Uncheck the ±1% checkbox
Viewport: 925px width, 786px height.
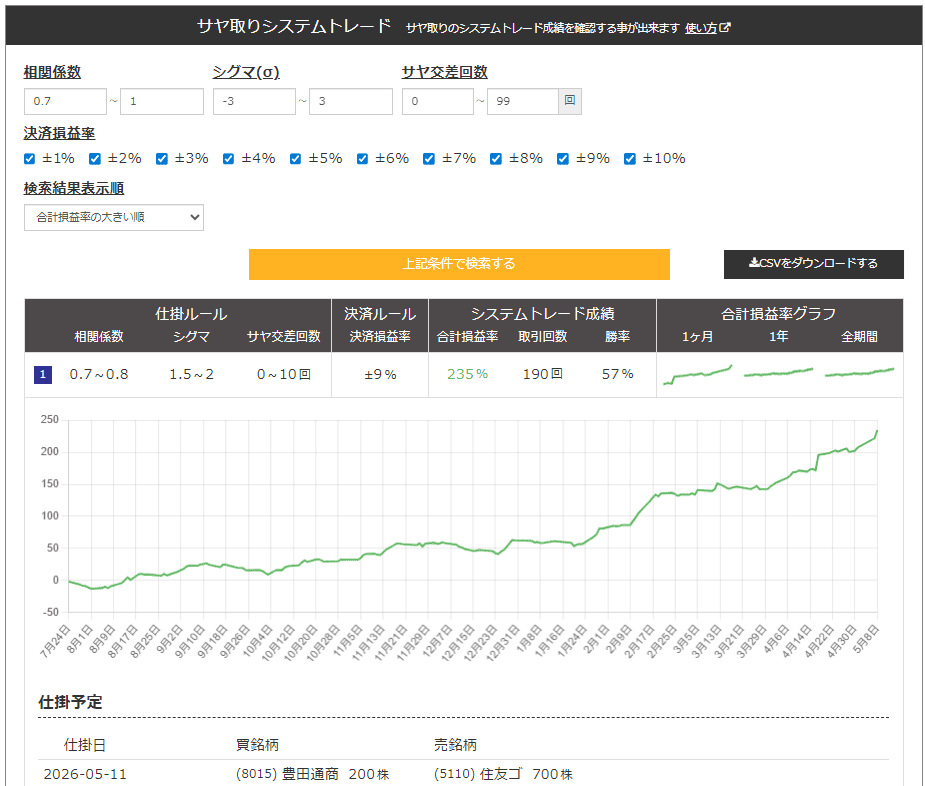click(29, 159)
